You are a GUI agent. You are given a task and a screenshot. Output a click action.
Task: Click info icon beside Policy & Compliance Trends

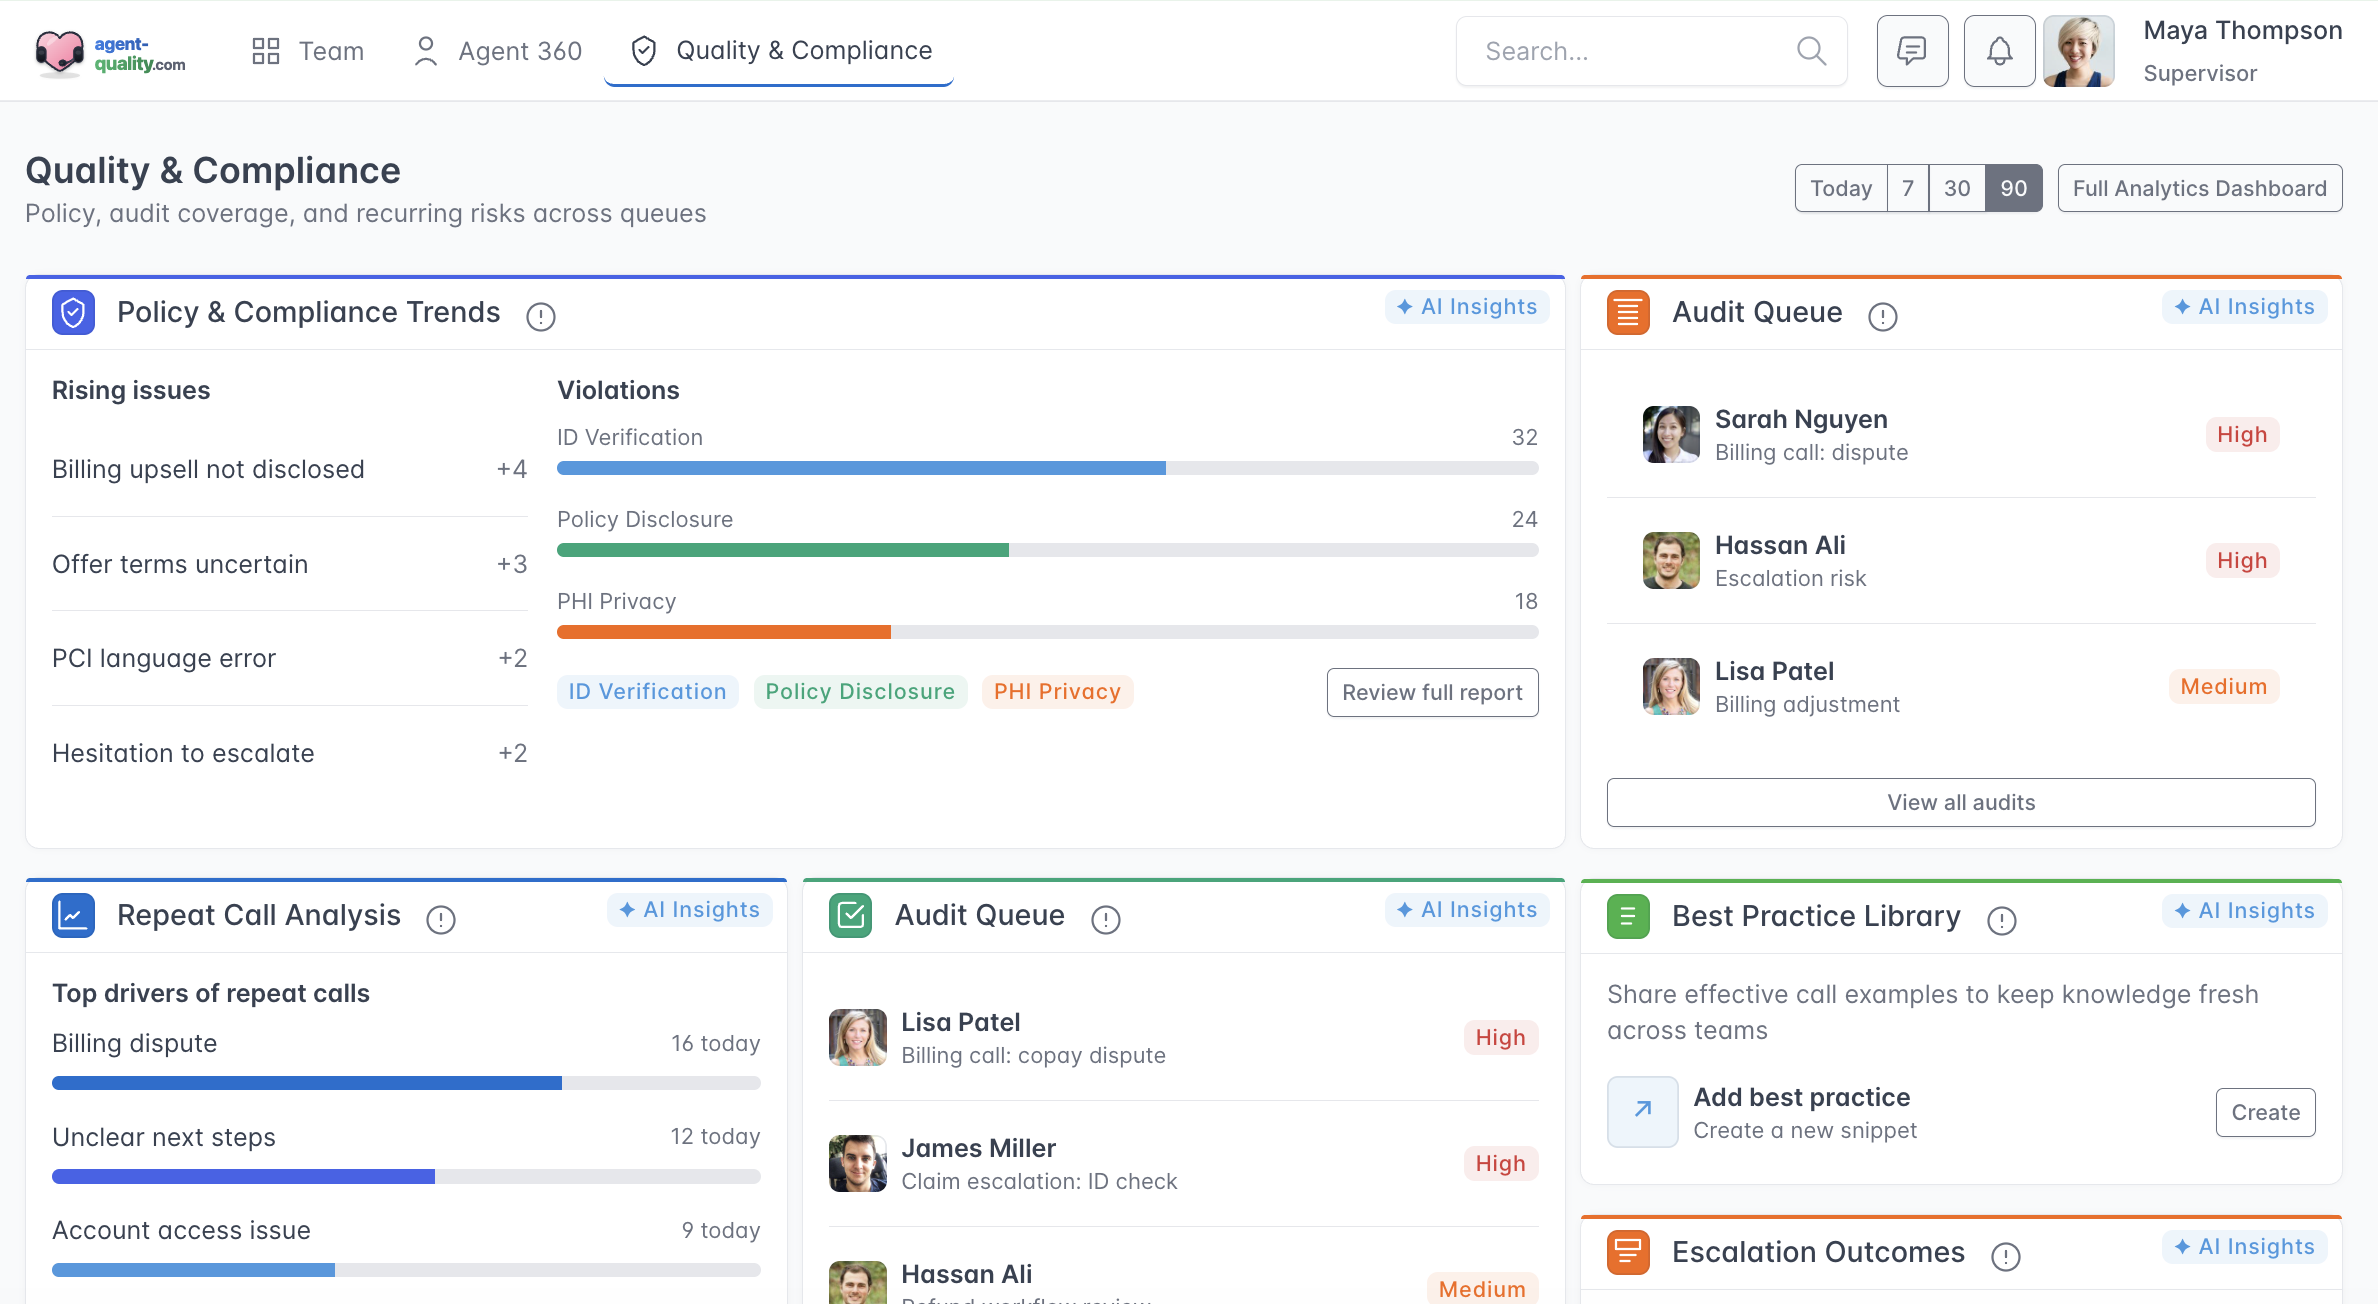(x=540, y=316)
